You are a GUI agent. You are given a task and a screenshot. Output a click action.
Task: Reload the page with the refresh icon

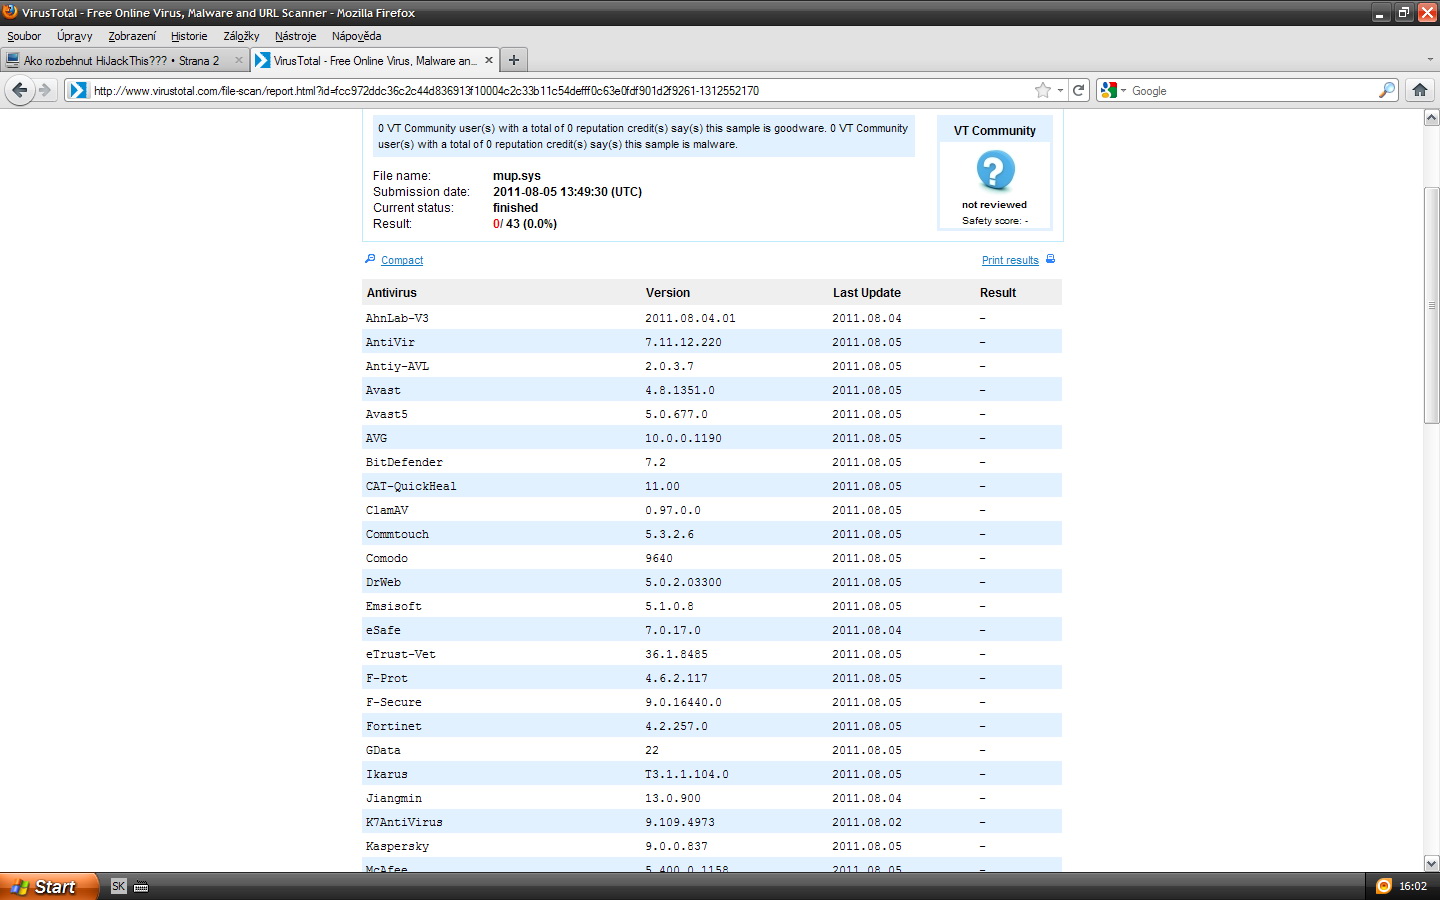pos(1079,90)
